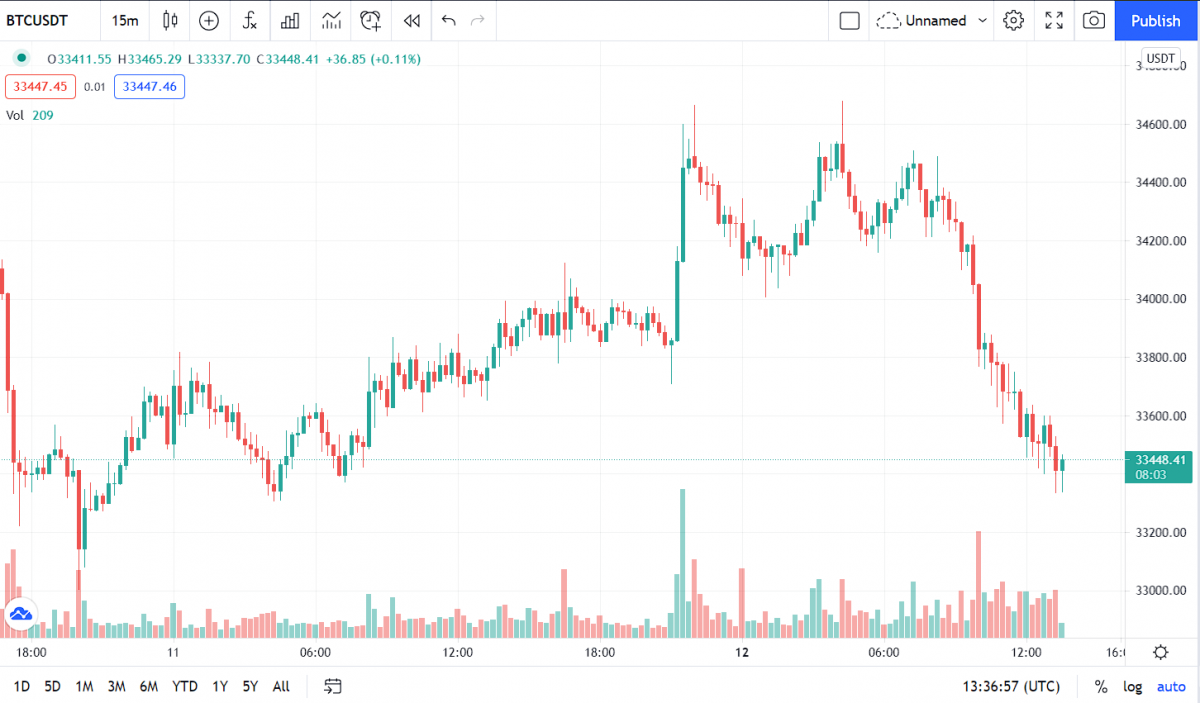
Task: Click the blue Publish button
Action: (x=1156, y=20)
